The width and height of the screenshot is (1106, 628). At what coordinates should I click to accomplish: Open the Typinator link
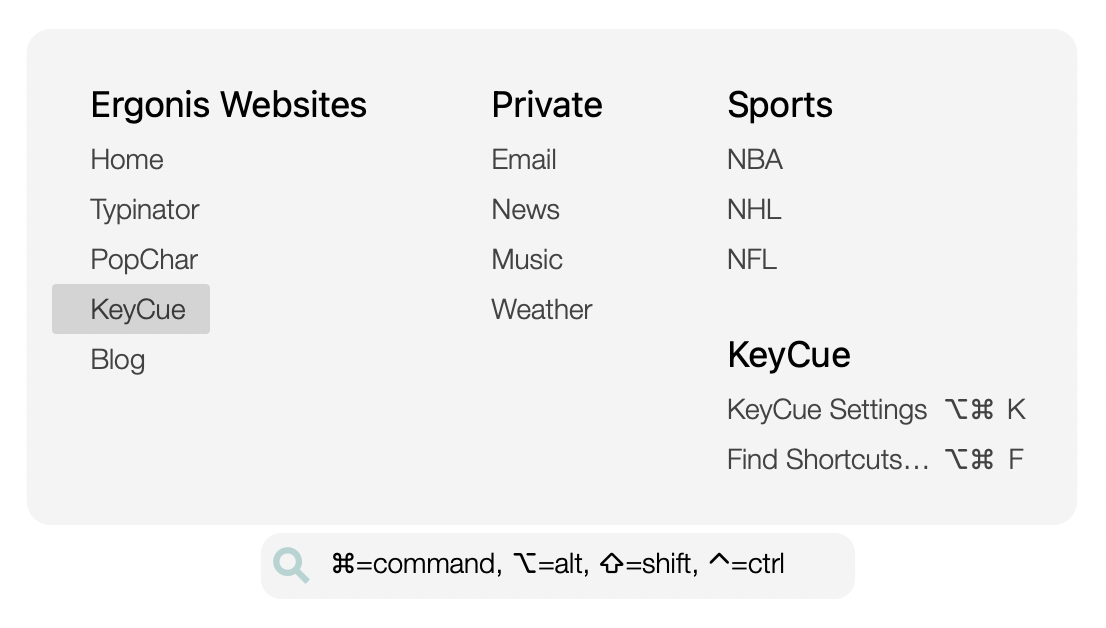coord(144,209)
